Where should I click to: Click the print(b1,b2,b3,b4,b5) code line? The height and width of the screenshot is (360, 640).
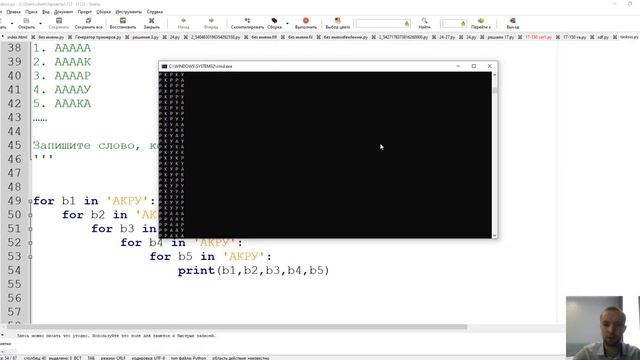253,271
